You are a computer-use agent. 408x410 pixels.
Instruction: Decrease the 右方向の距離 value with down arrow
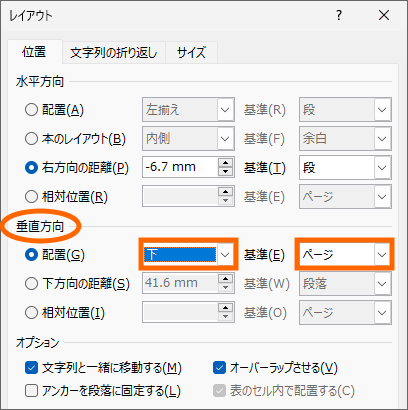point(226,172)
